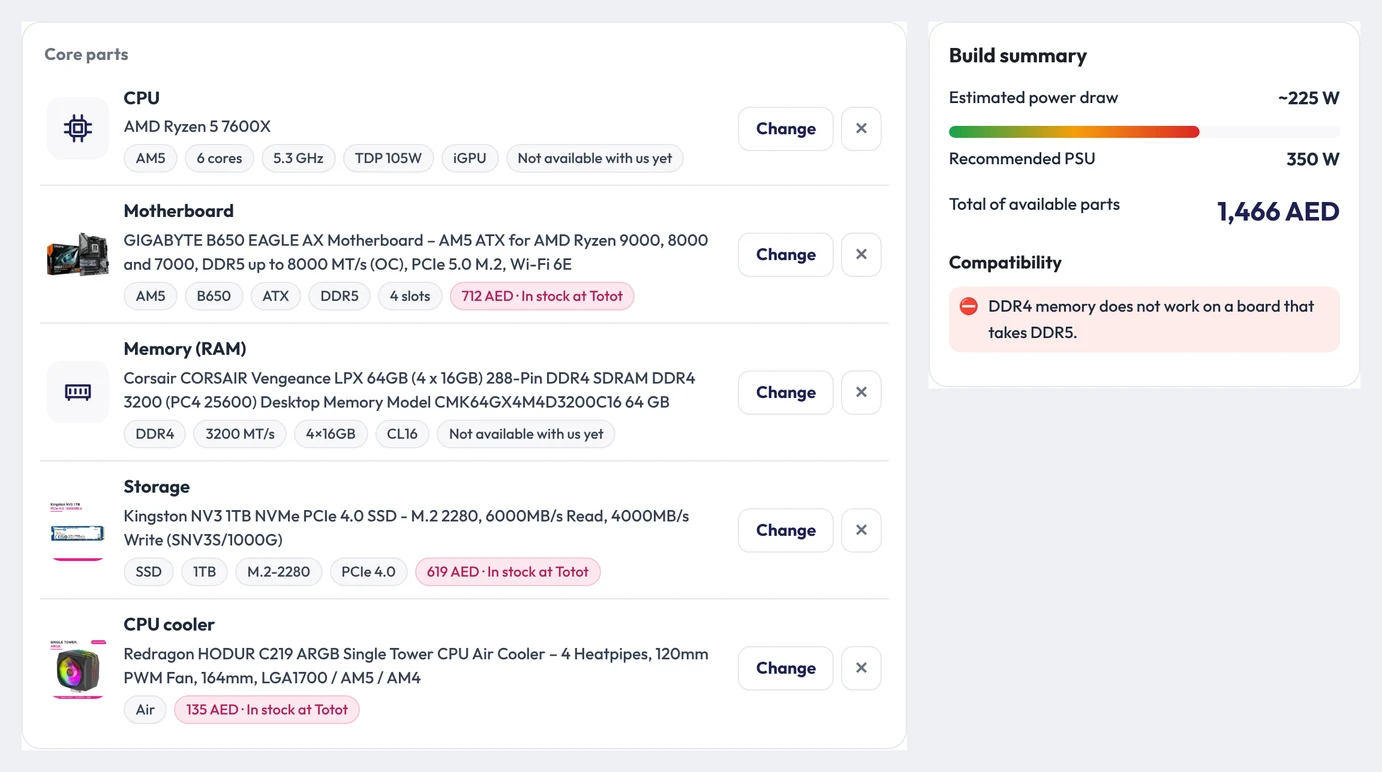Remove the Memory (RAM) with X
Viewport: 1382px width, 772px height.
click(861, 393)
